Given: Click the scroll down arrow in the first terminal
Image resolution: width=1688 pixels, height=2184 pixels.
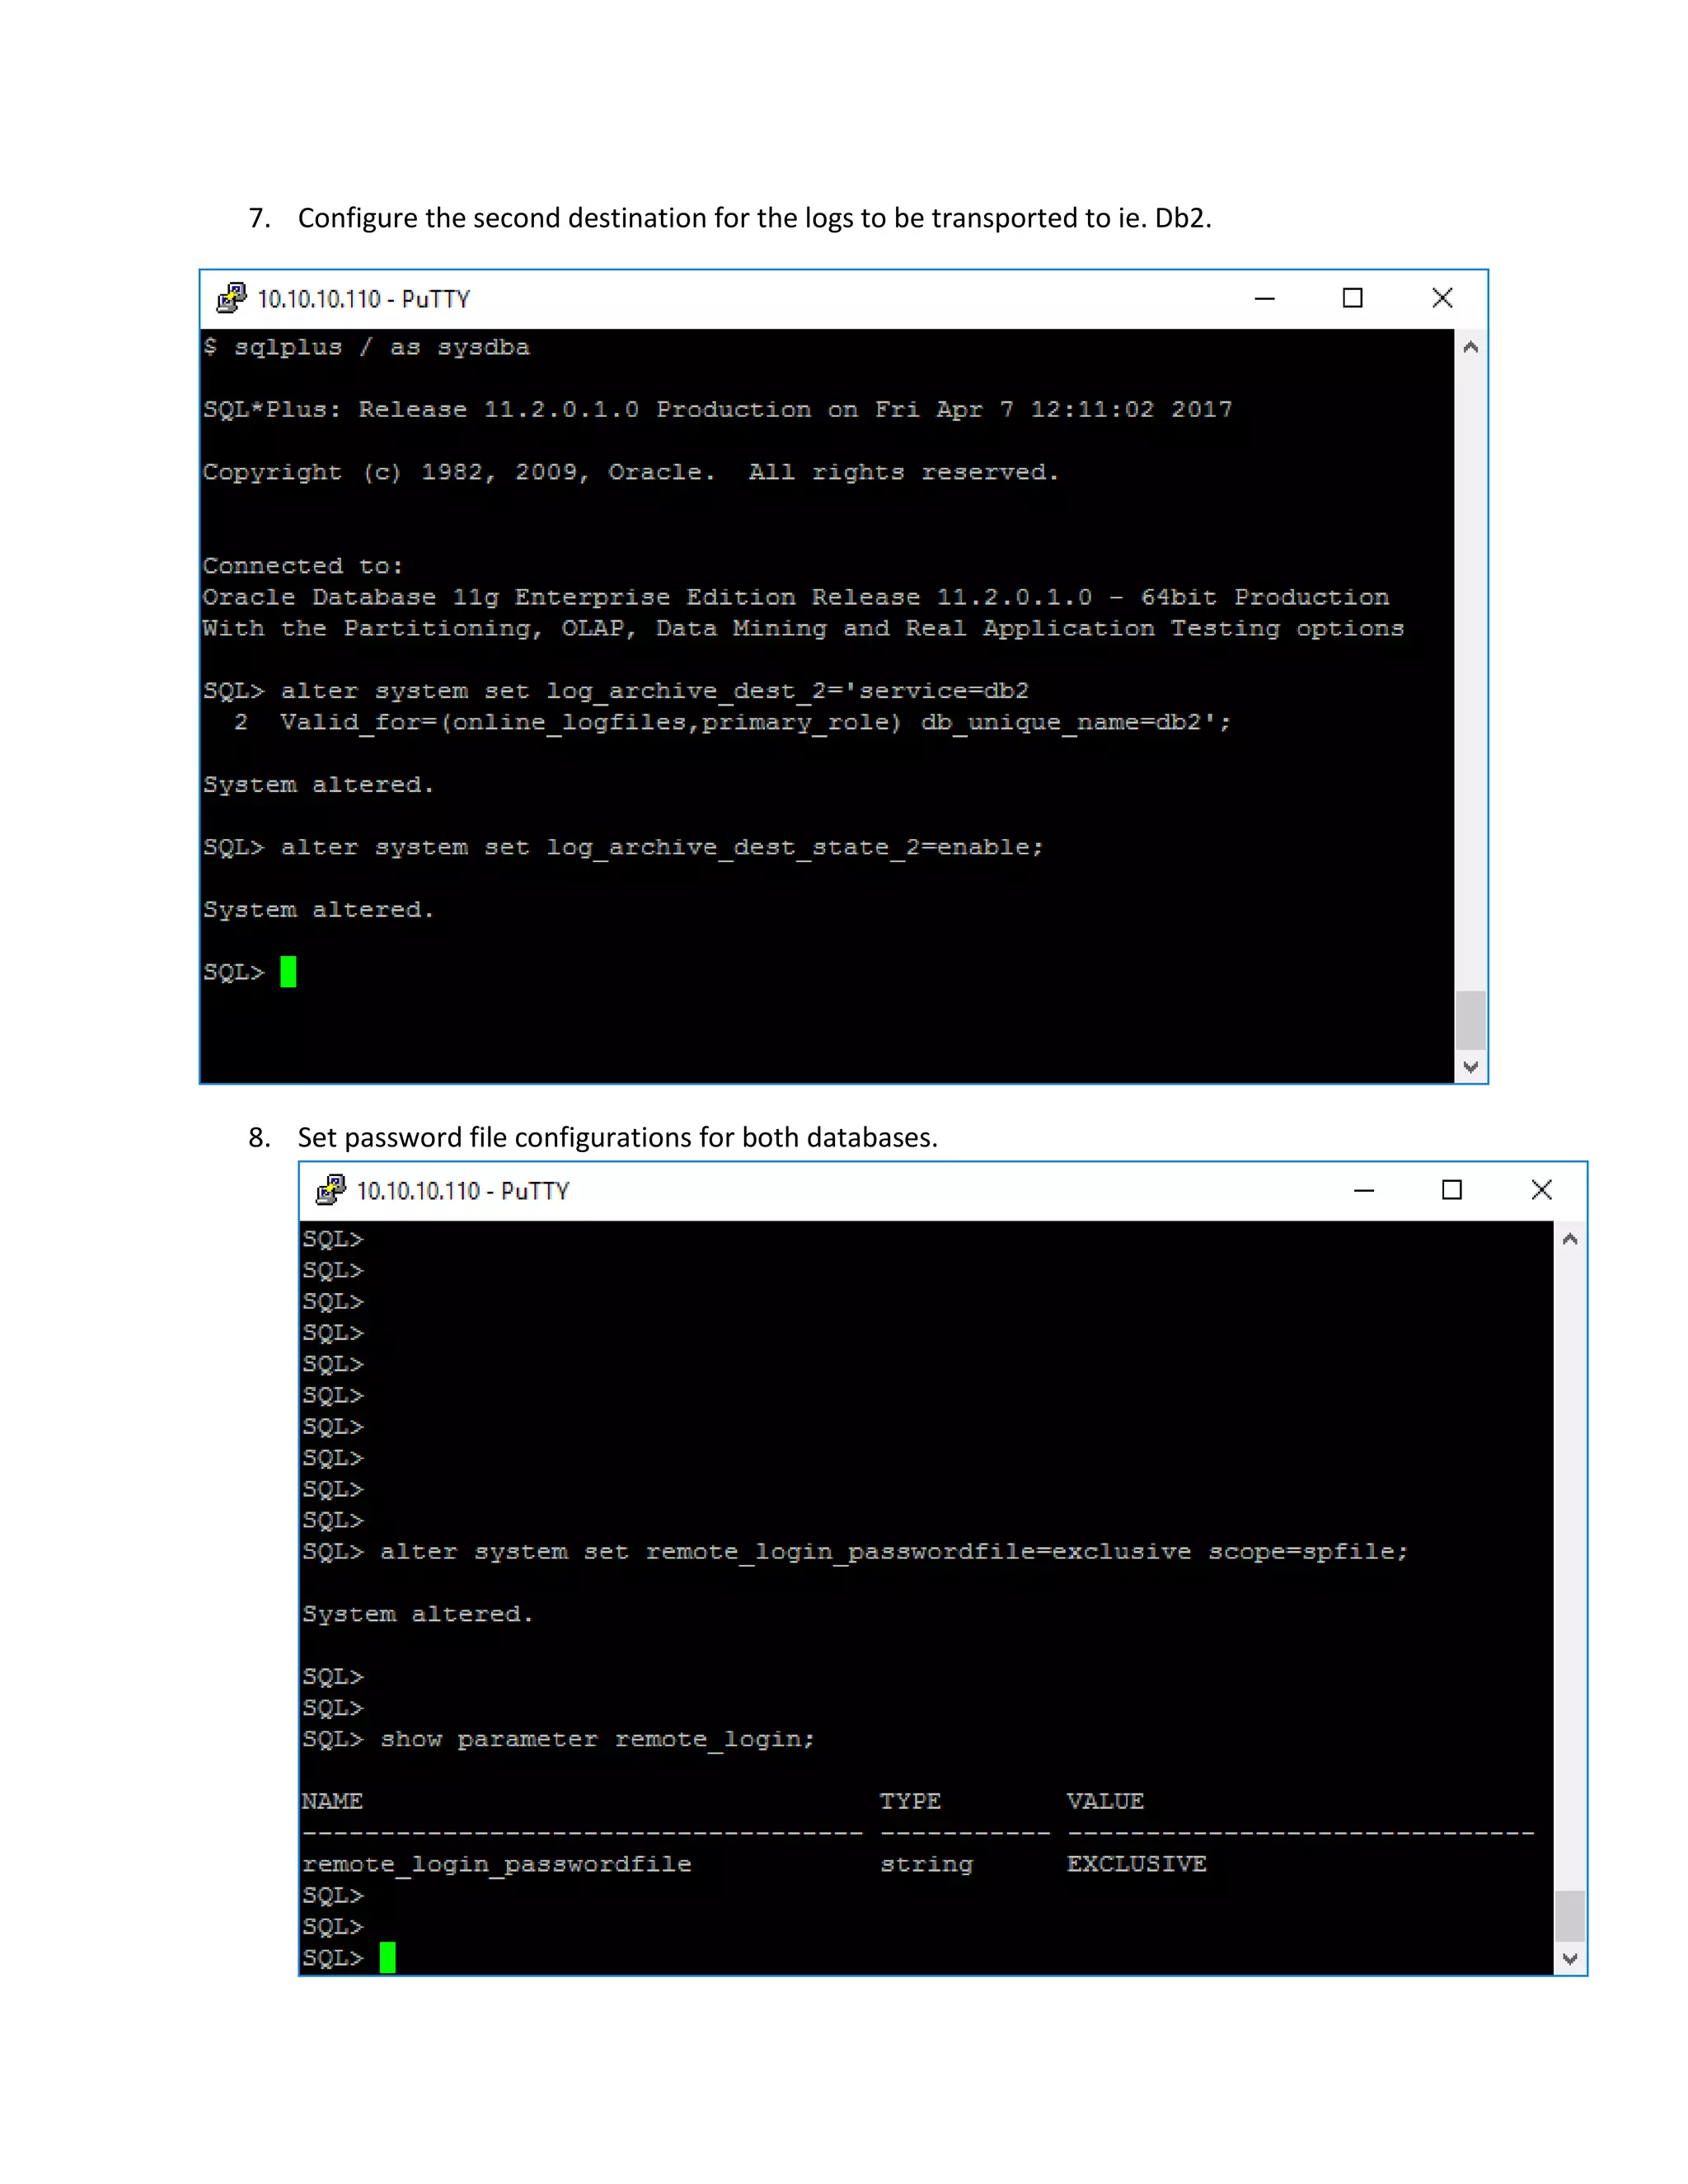Looking at the screenshot, I should pyautogui.click(x=1470, y=1066).
